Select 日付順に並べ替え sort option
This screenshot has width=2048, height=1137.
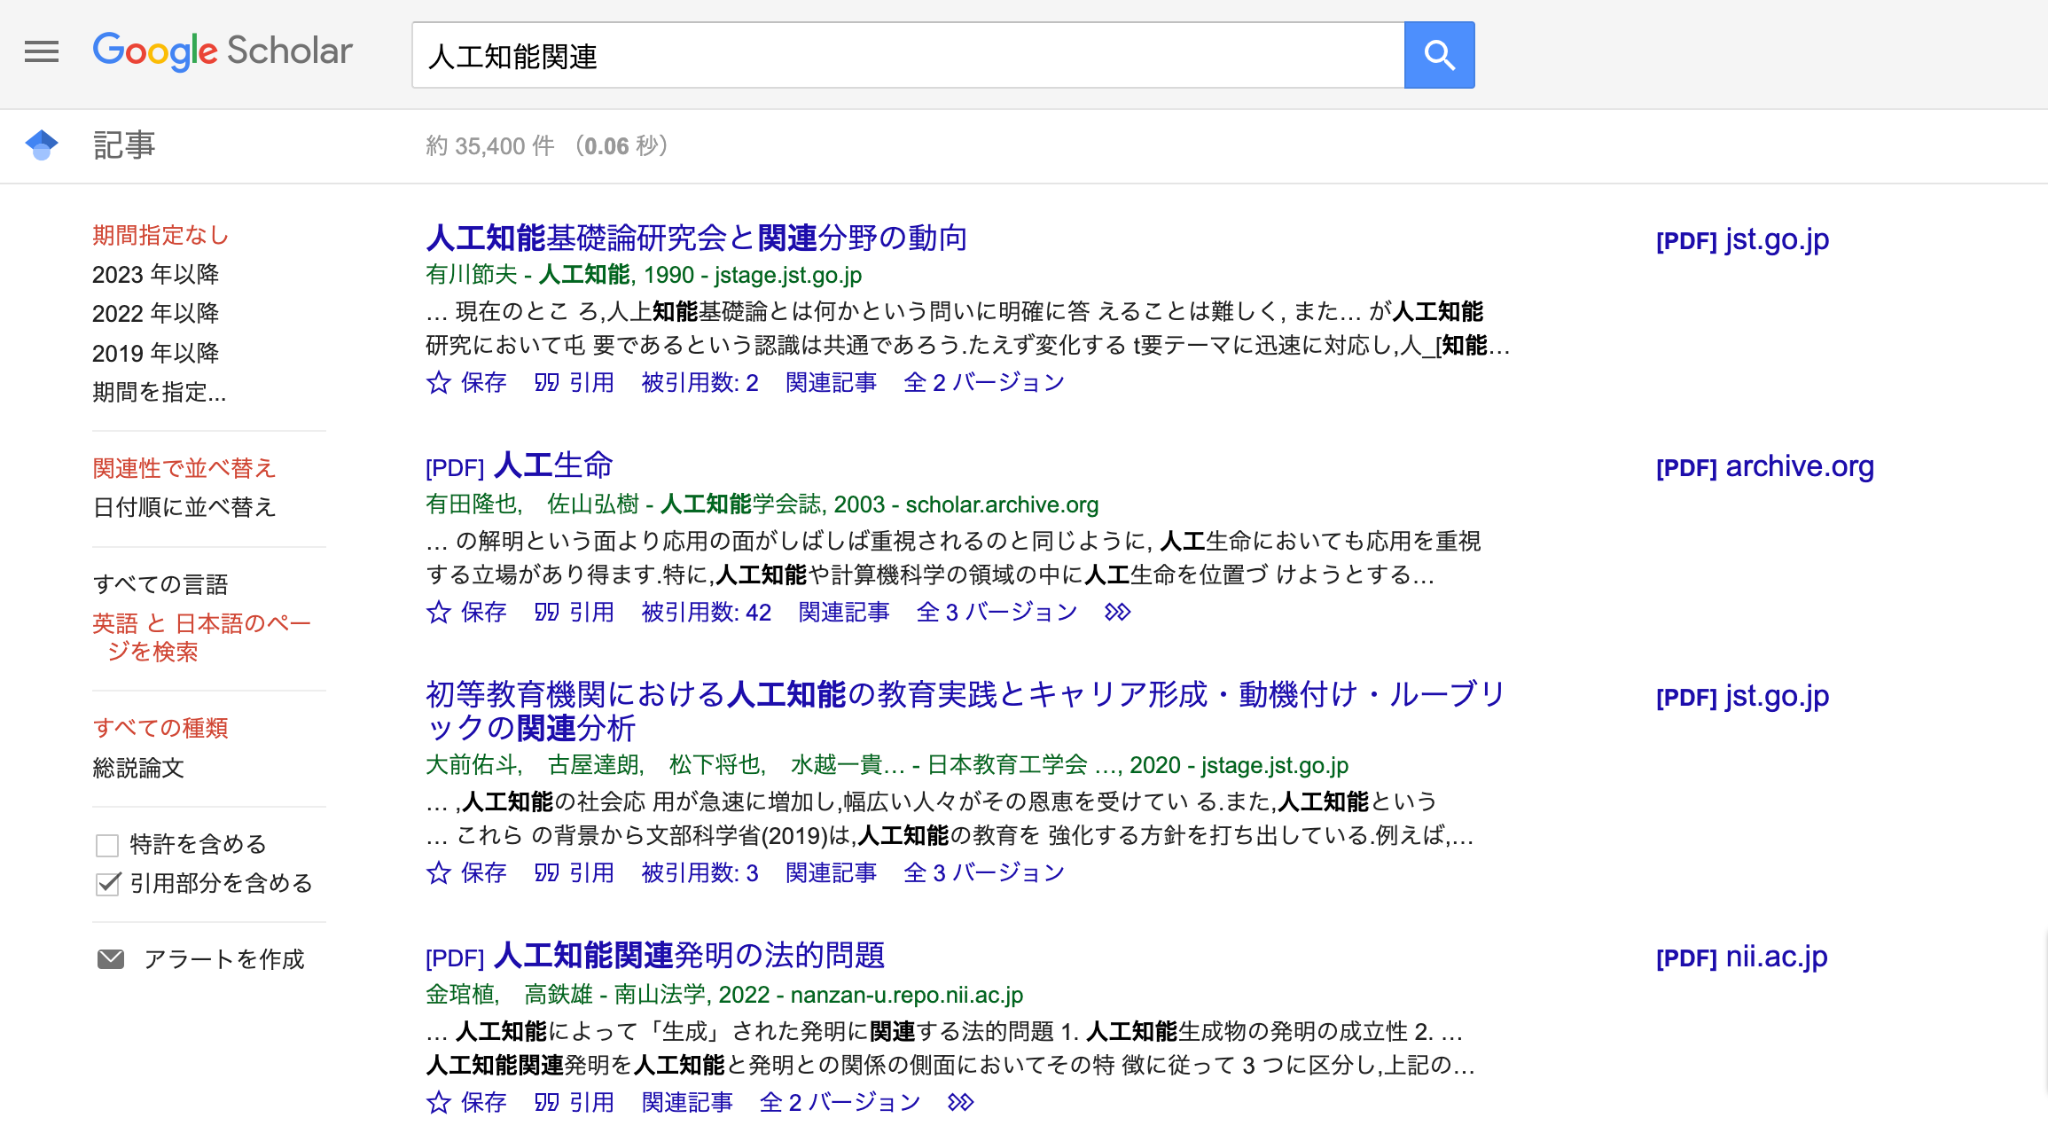point(183,507)
